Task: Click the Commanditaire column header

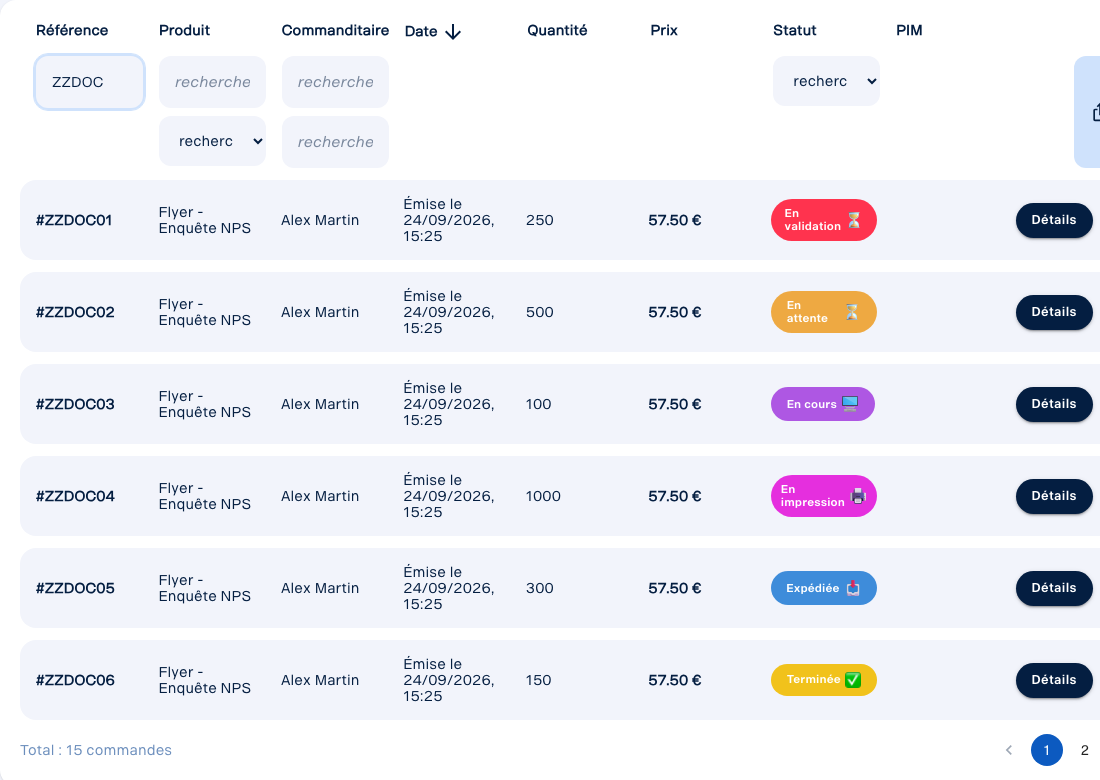Action: click(335, 30)
